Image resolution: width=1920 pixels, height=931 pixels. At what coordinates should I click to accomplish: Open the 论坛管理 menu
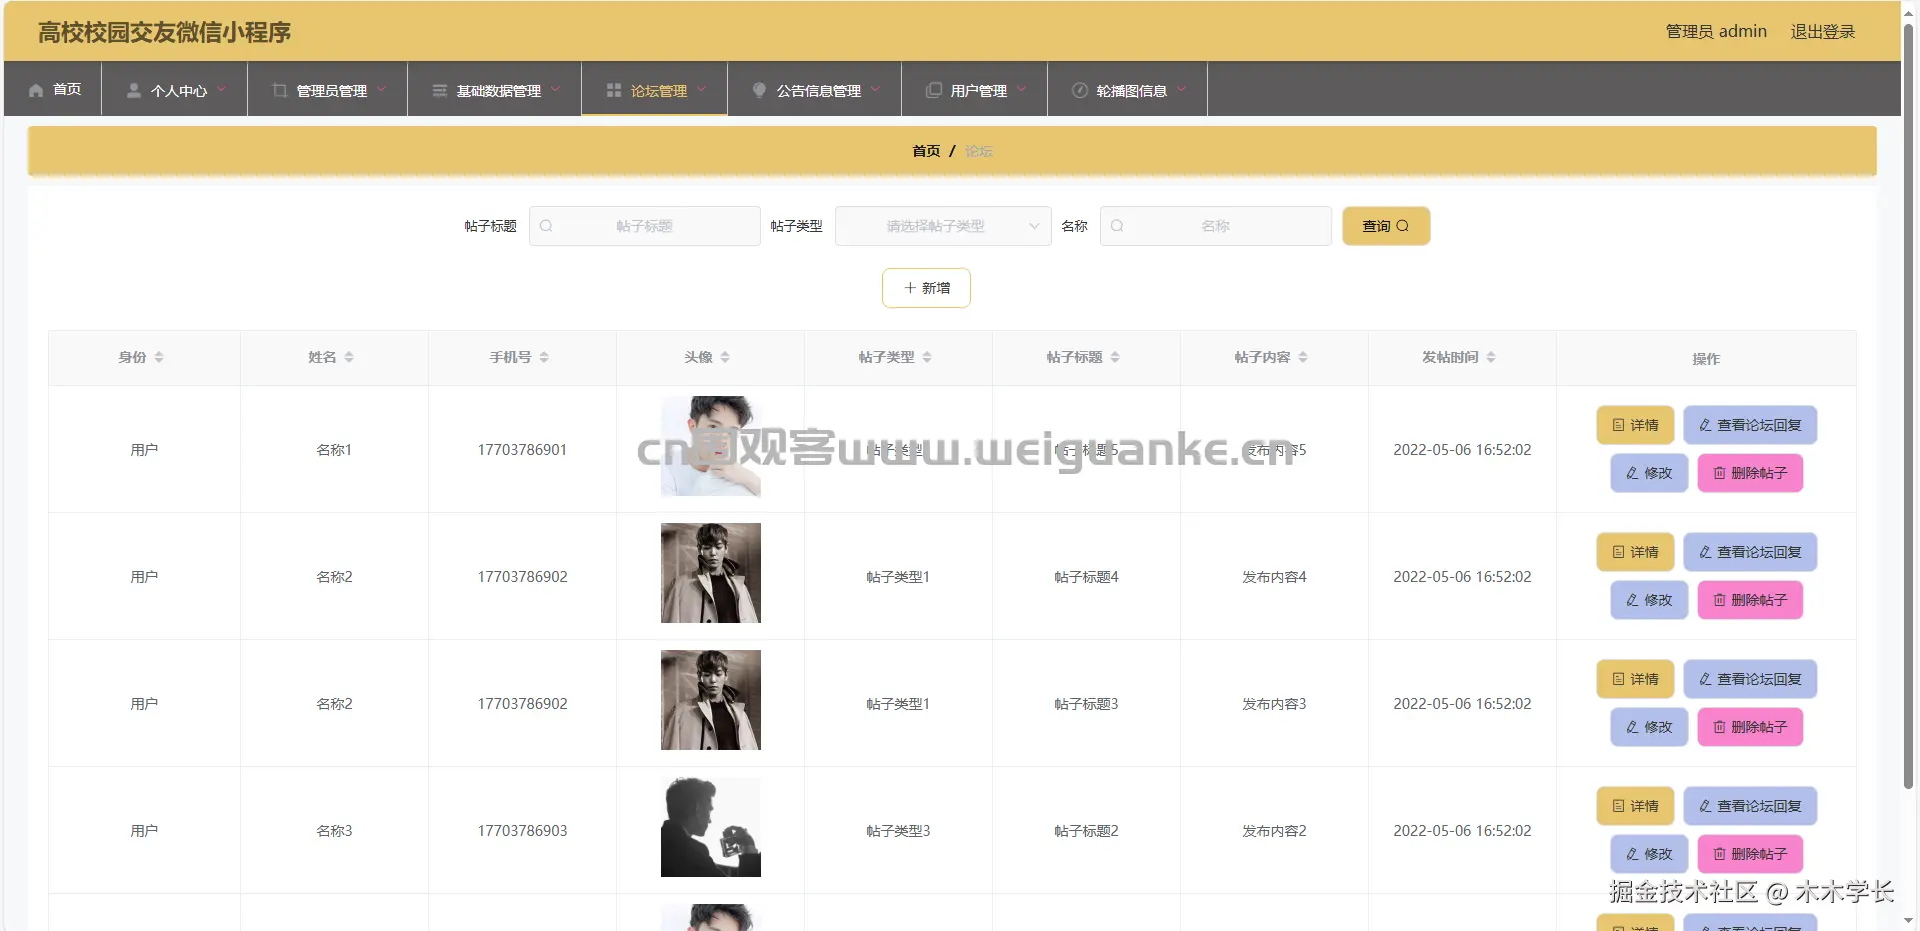pyautogui.click(x=655, y=89)
